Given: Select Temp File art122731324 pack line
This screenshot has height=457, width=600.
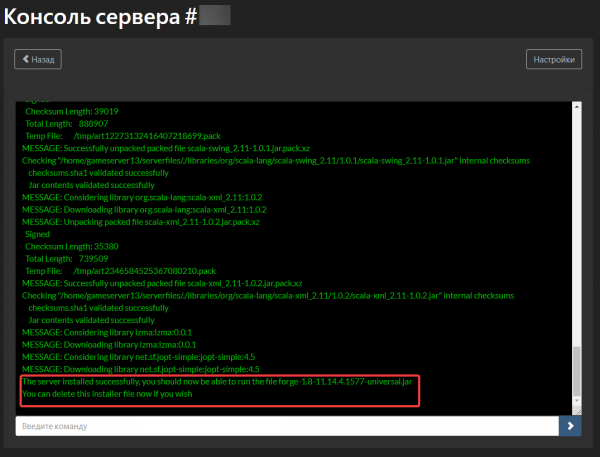Looking at the screenshot, I should (123, 136).
